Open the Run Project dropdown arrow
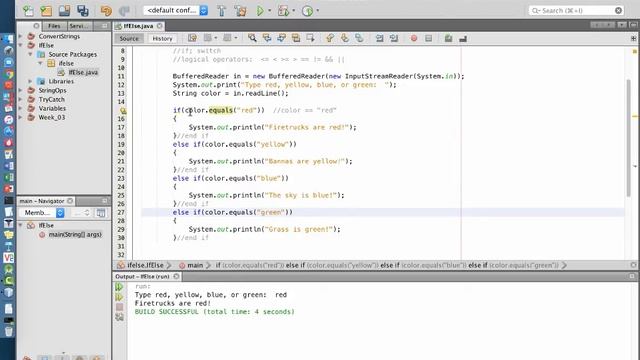 [x=269, y=11]
